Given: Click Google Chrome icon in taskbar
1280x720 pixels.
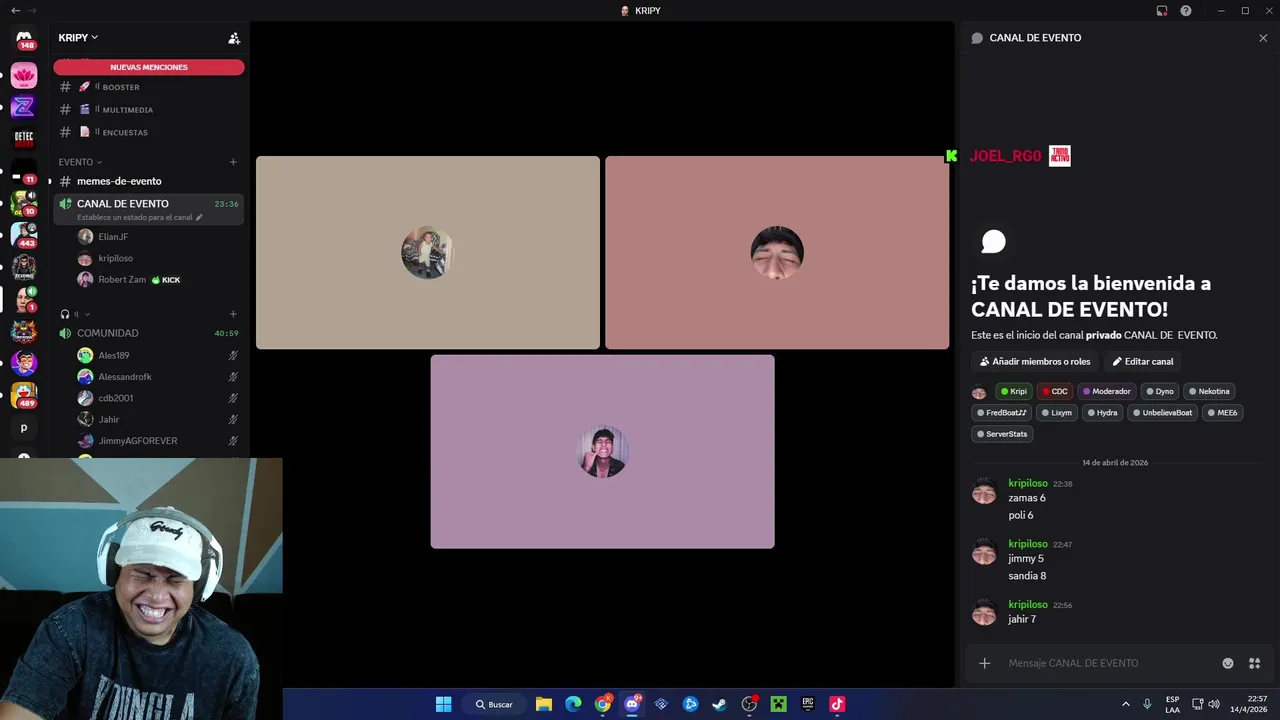Looking at the screenshot, I should click(x=603, y=704).
